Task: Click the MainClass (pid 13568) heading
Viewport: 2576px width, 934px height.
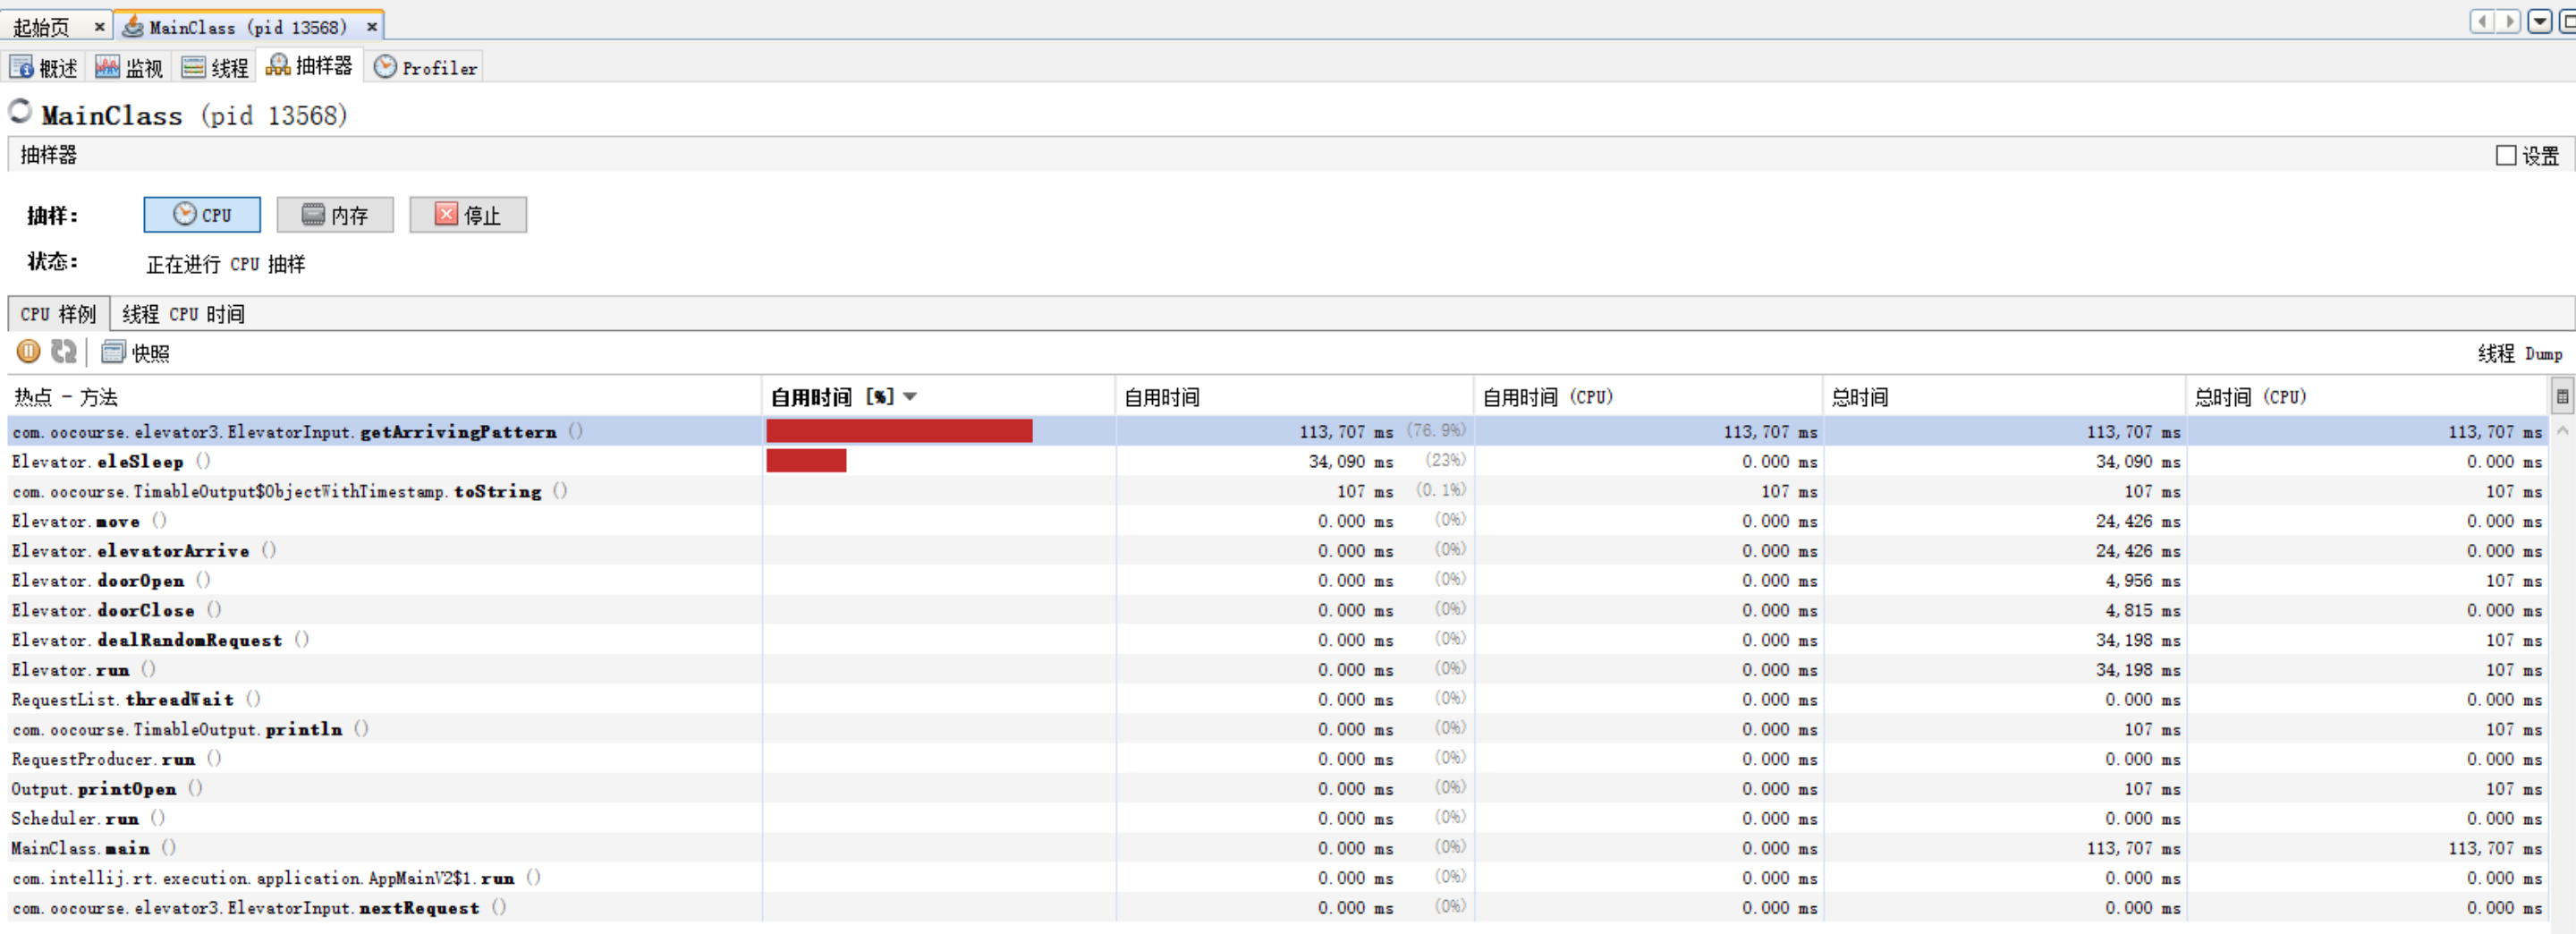Action: [x=194, y=115]
